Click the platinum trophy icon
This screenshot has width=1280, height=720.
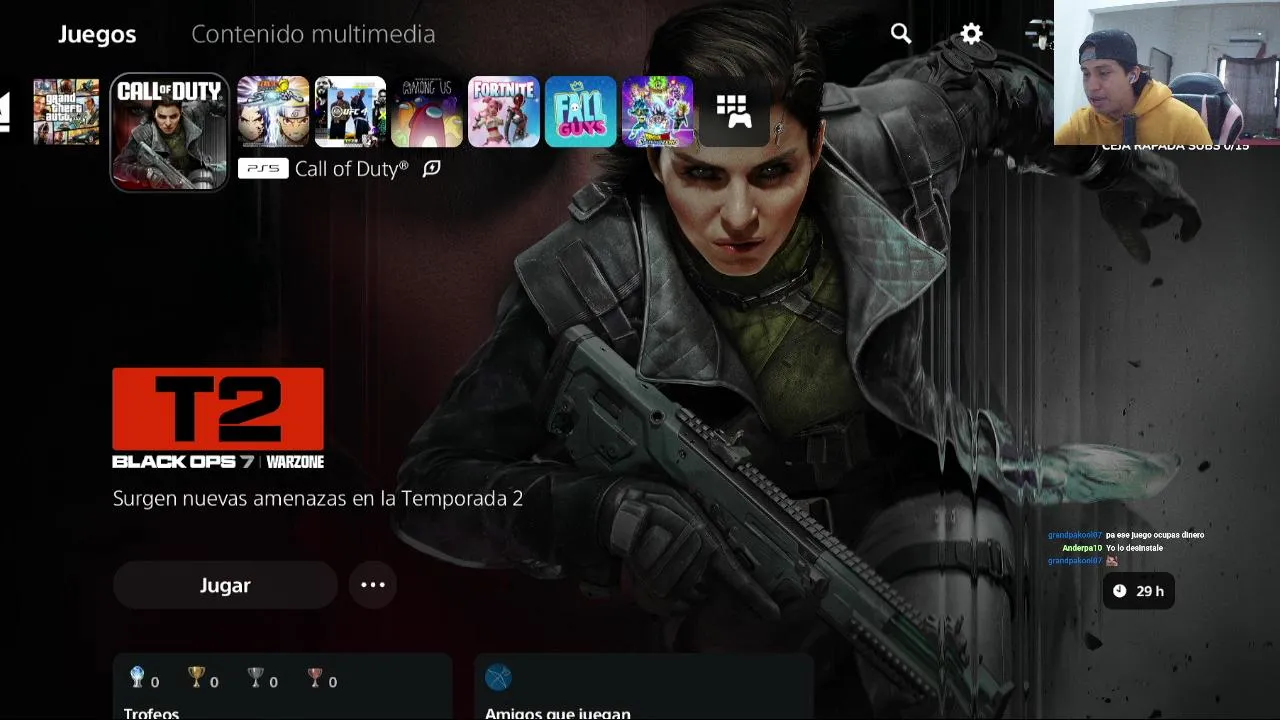click(x=137, y=678)
